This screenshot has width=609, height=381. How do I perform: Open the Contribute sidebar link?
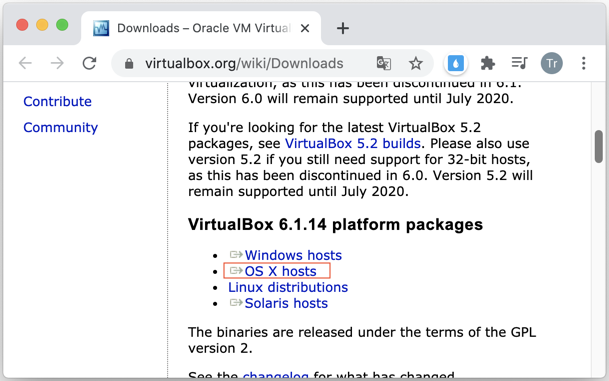coord(57,101)
